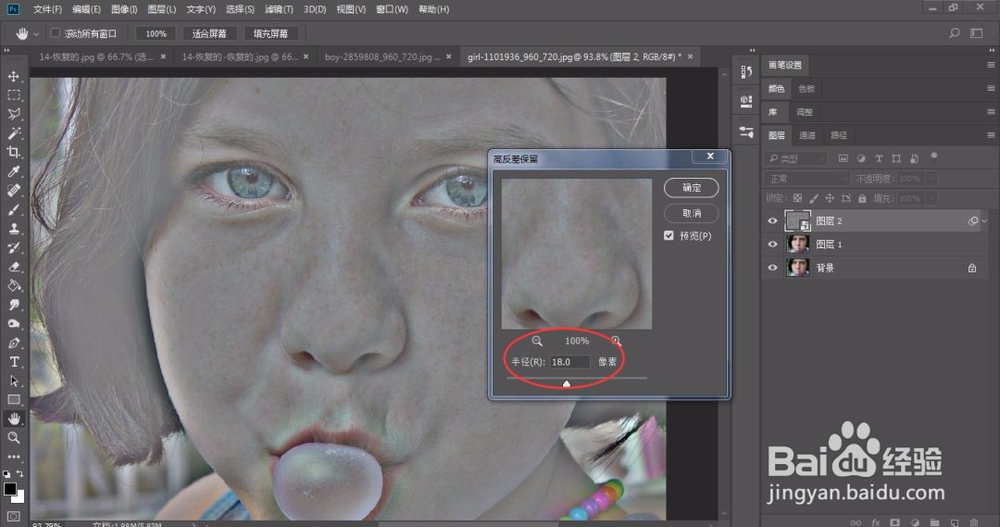Toggle the Preview checkbox in High Pass dialog

(668, 235)
